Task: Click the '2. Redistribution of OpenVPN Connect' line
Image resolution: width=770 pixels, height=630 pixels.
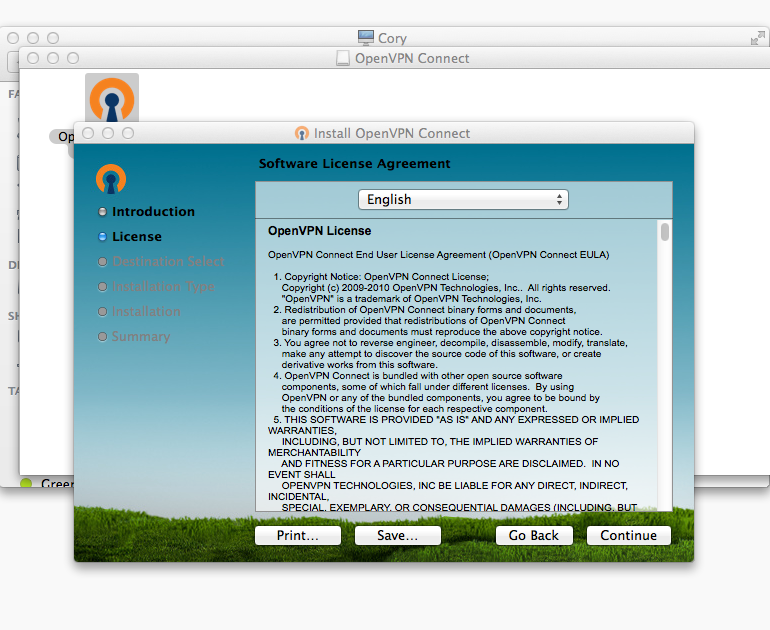Action: pos(425,310)
